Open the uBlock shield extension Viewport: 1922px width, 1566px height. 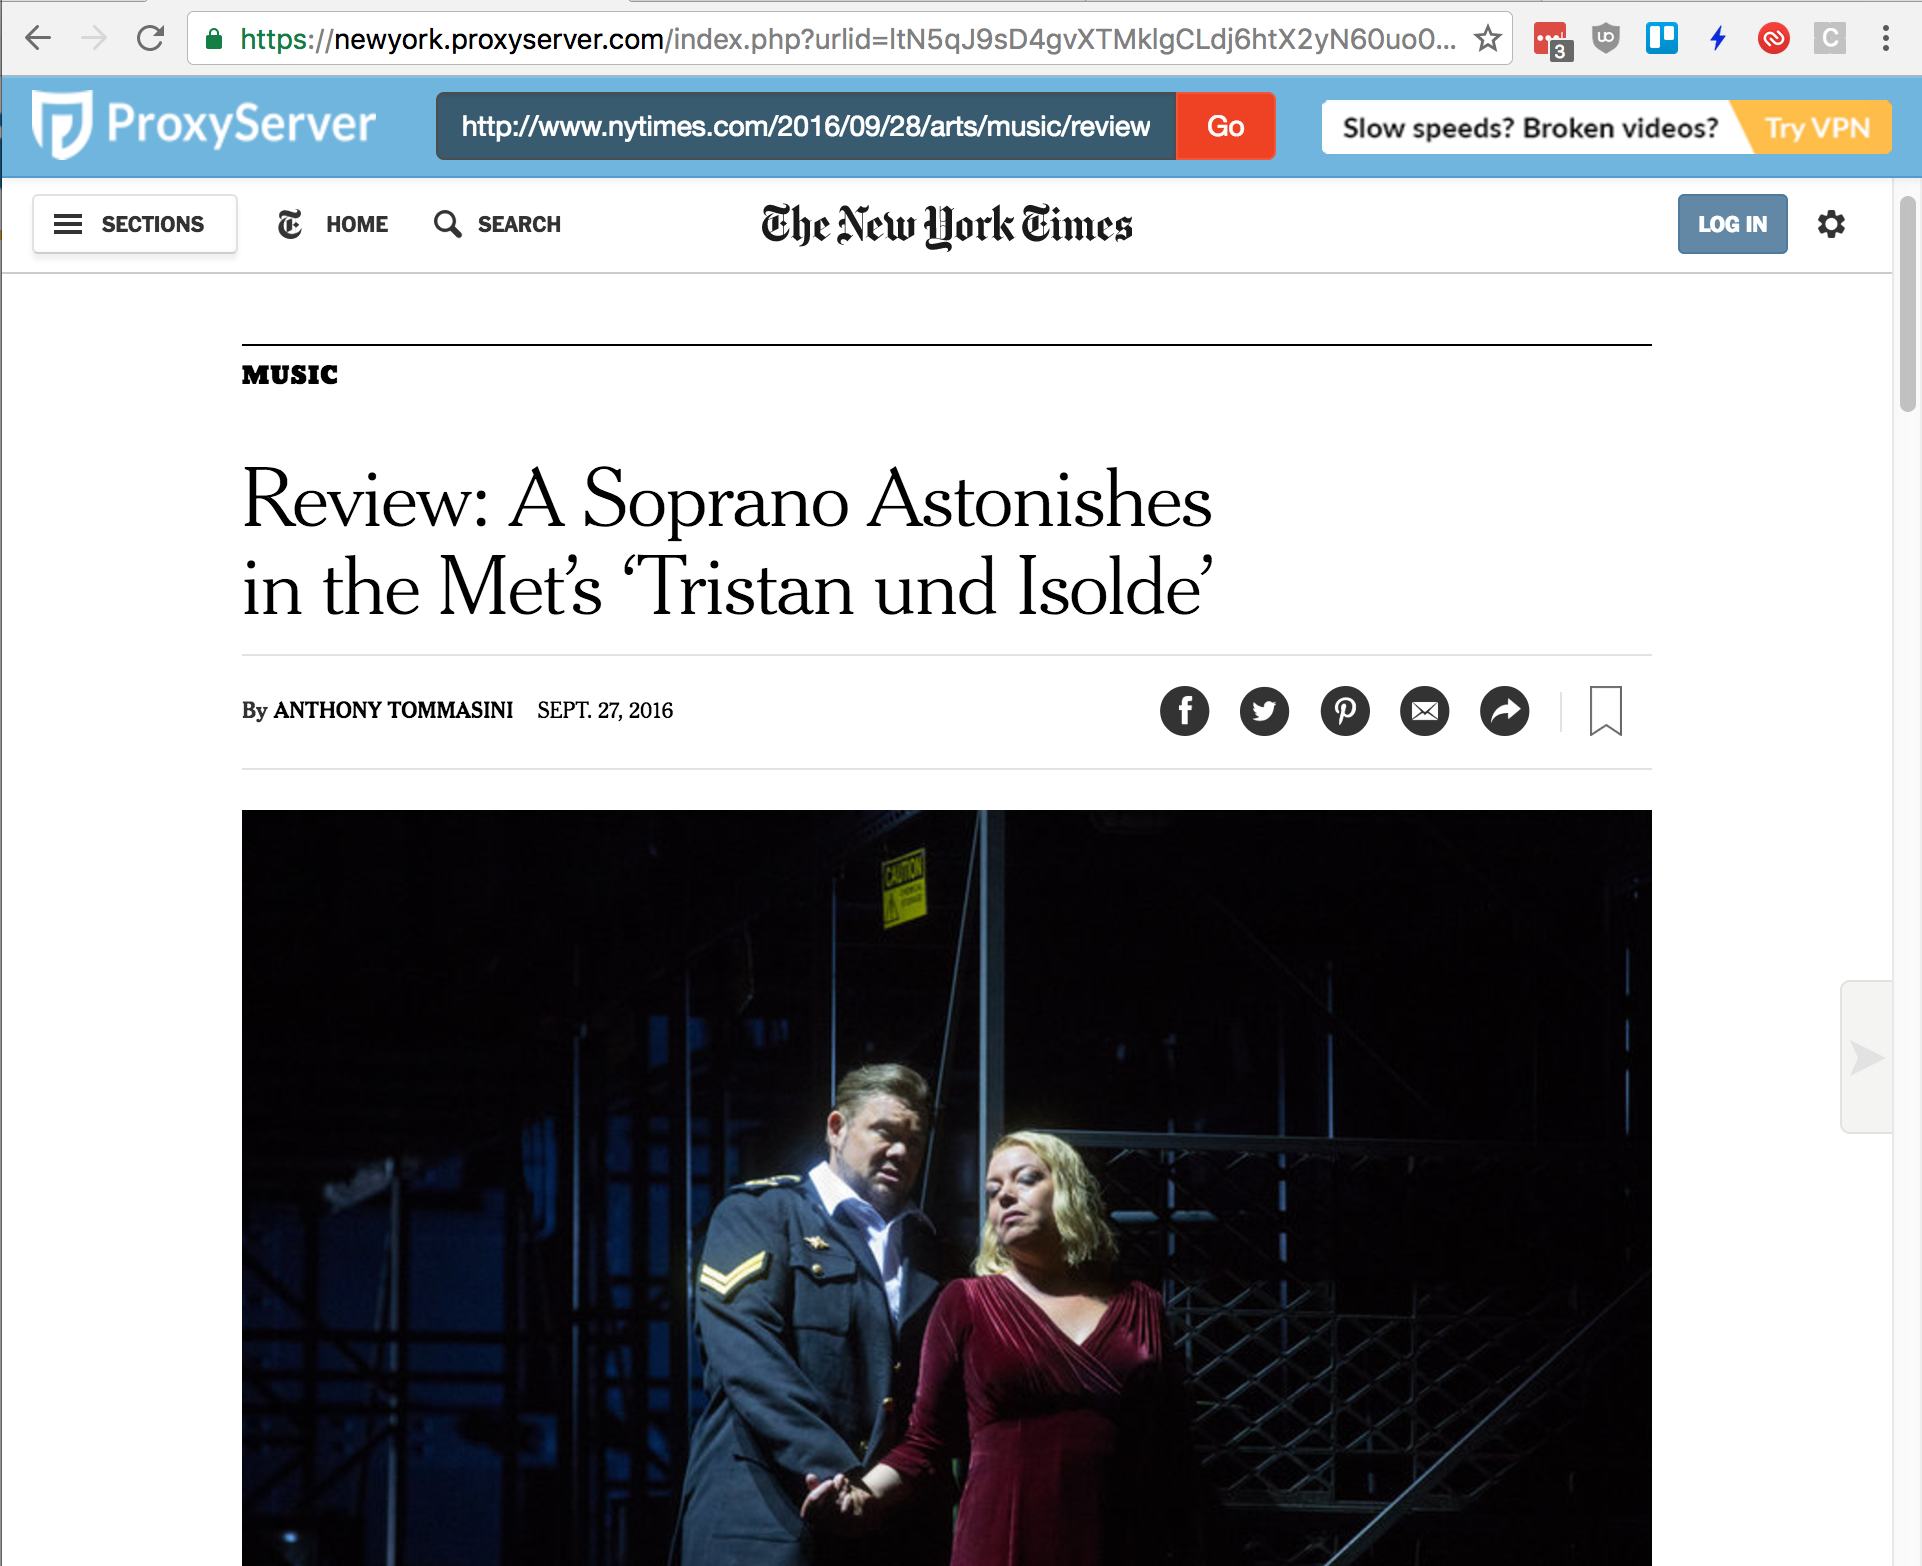coord(1606,39)
